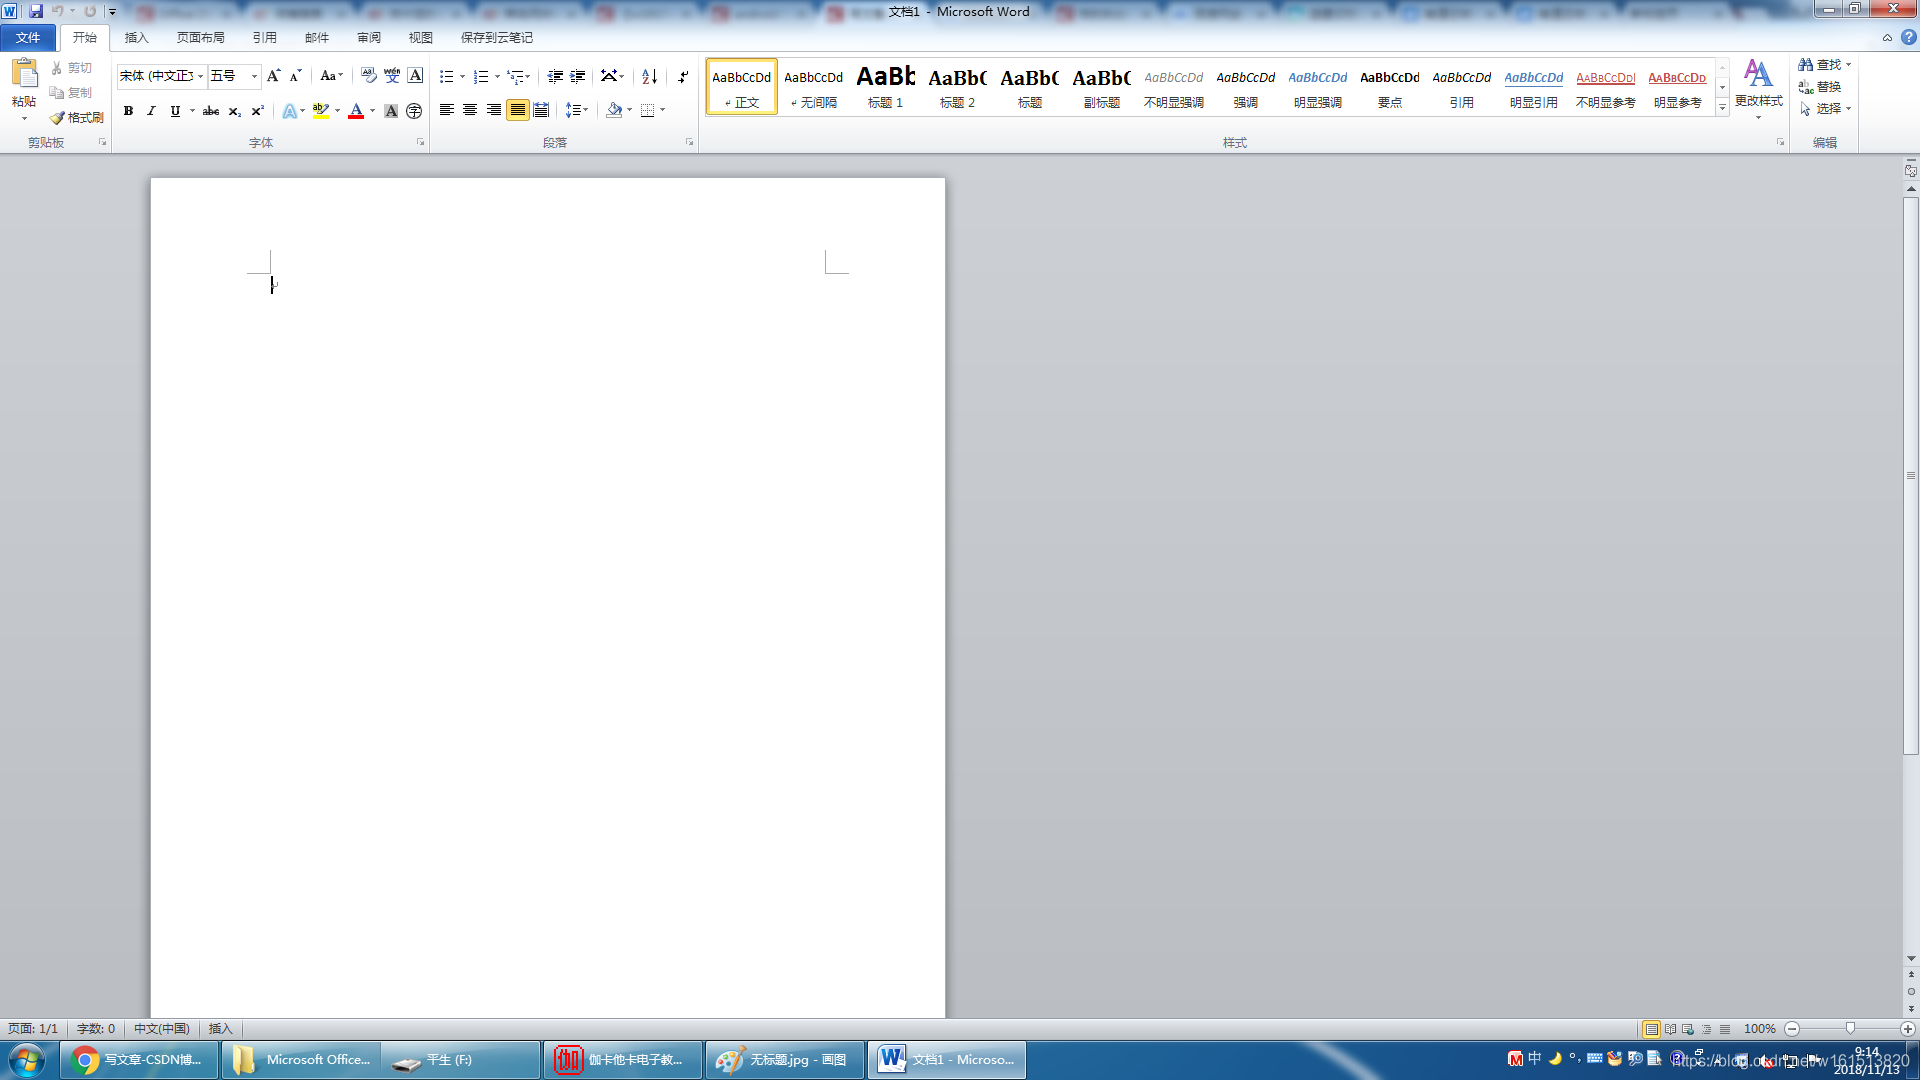Toggle Bold formatting

coord(128,111)
